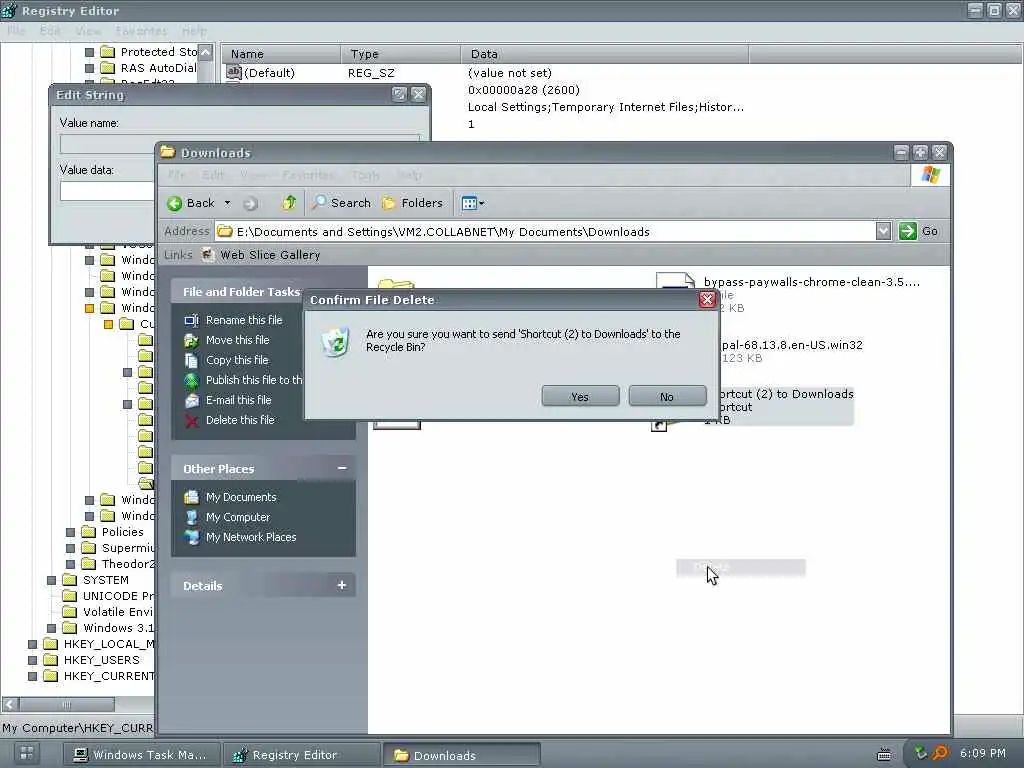The width and height of the screenshot is (1024, 768).
Task: Open the address bar dropdown arrow
Action: coord(883,231)
